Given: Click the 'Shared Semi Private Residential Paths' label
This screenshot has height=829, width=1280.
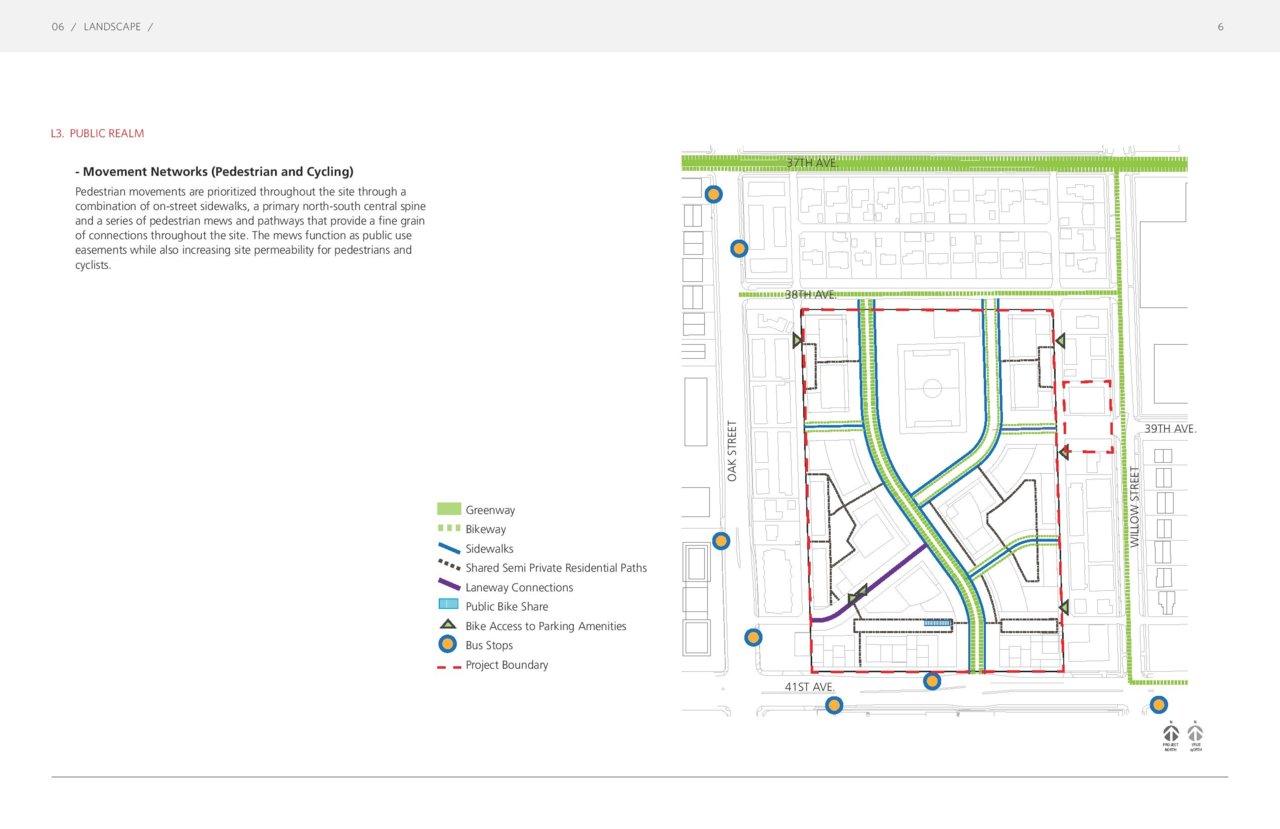Looking at the screenshot, I should click(556, 568).
